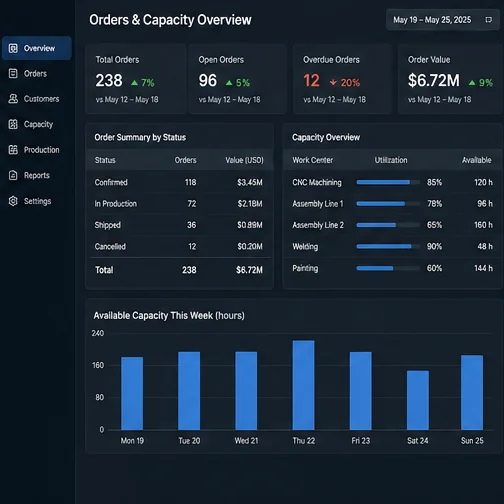
Task: Click the Tue 20 capacity bar
Action: pos(189,391)
